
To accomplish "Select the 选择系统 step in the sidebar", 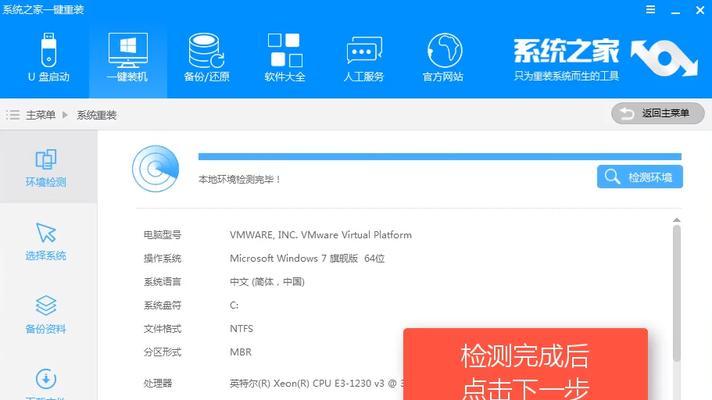I will click(46, 241).
